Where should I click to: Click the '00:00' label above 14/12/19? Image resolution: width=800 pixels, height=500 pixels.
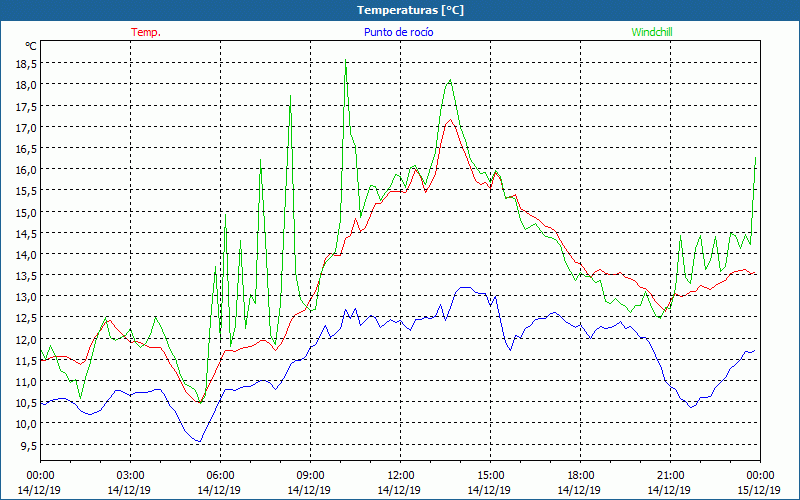(x=40, y=476)
